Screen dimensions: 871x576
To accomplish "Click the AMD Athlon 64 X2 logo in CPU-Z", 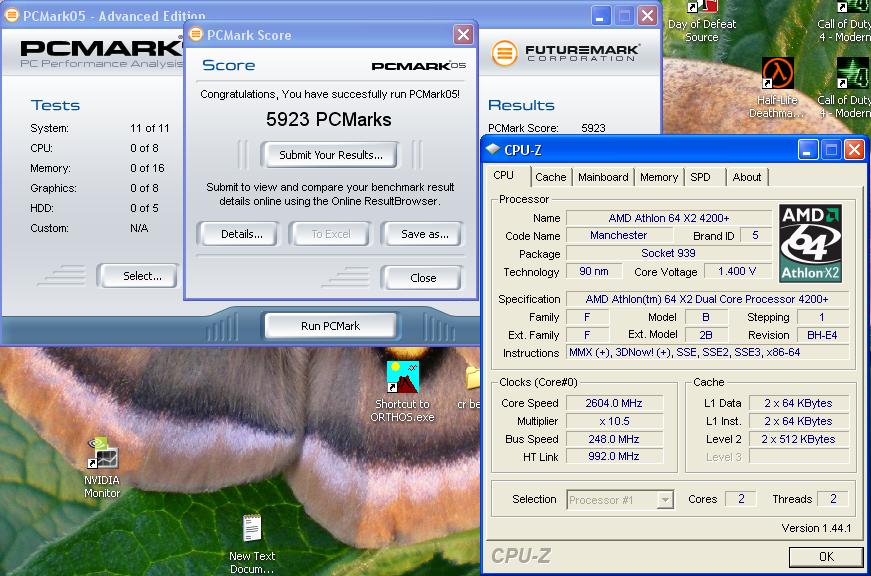I will tap(810, 243).
